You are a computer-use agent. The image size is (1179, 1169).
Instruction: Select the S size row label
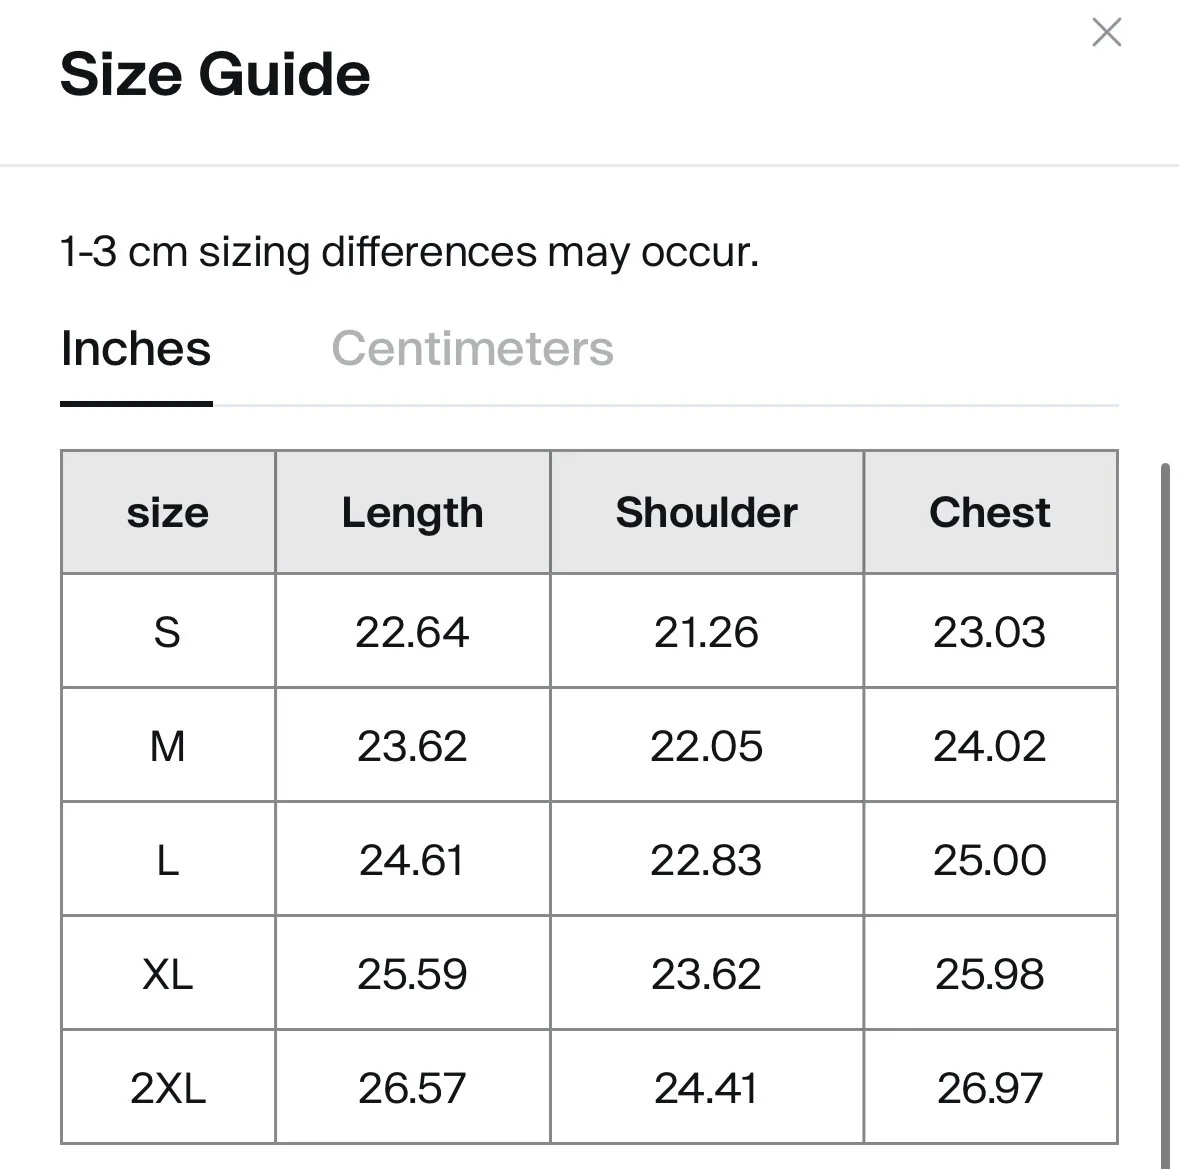click(x=168, y=631)
